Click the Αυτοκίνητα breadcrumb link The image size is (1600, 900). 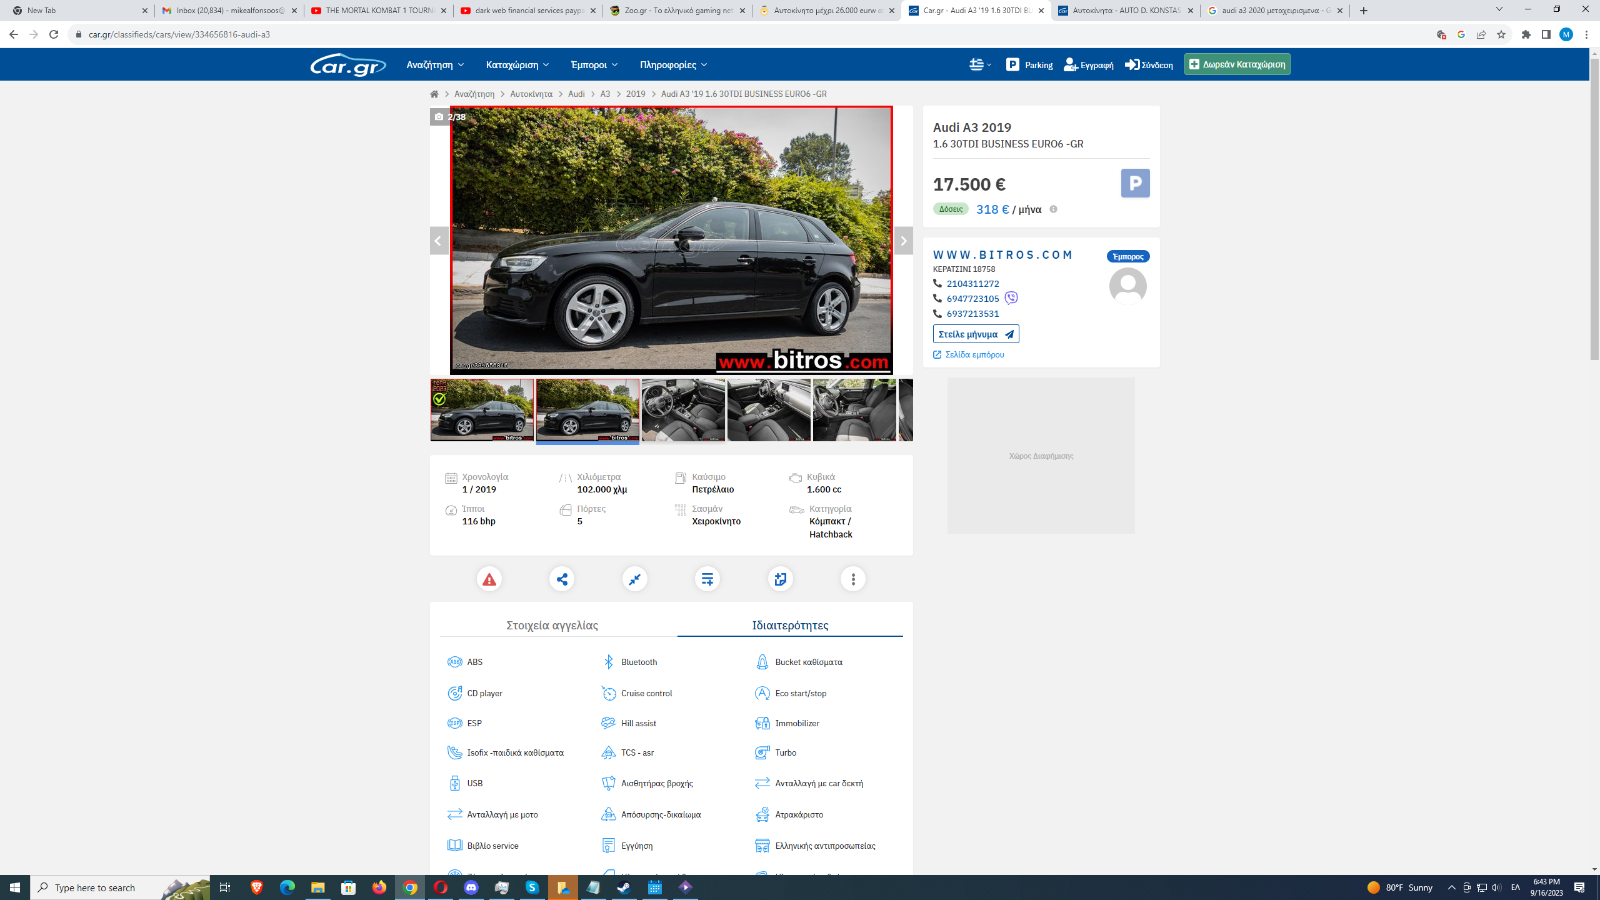tap(531, 94)
